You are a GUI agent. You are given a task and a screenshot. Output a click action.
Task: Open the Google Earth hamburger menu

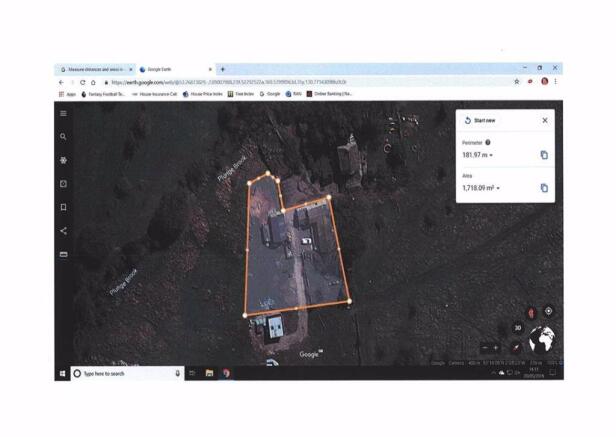[63, 114]
